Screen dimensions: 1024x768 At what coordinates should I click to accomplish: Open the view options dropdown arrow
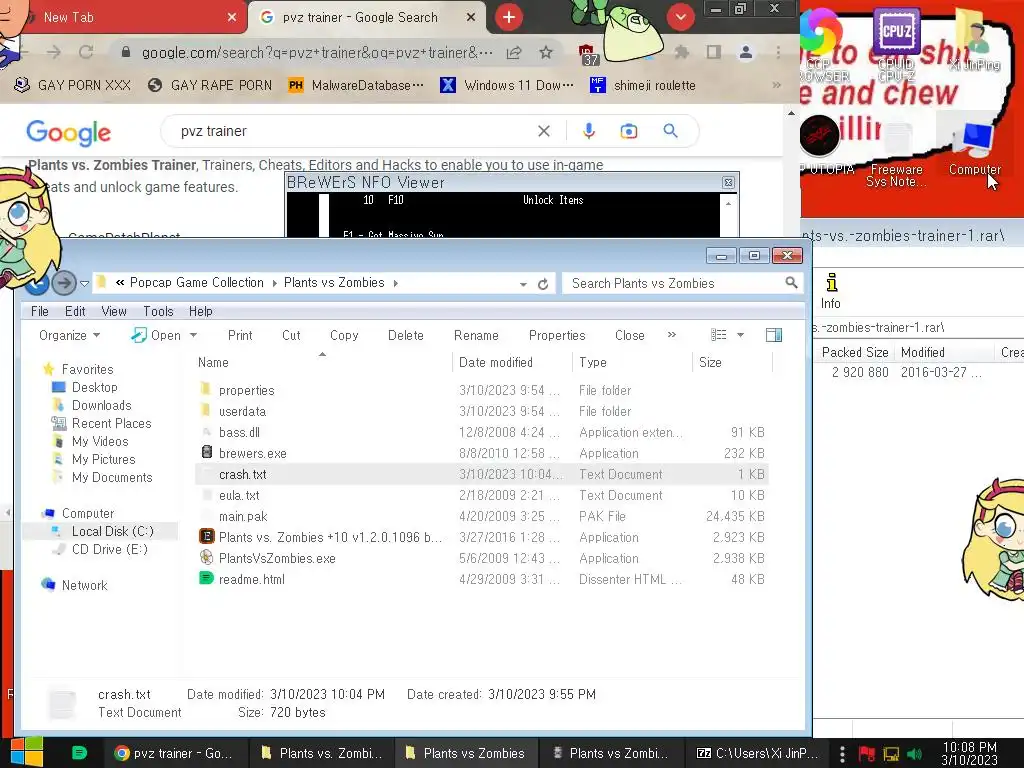[741, 335]
